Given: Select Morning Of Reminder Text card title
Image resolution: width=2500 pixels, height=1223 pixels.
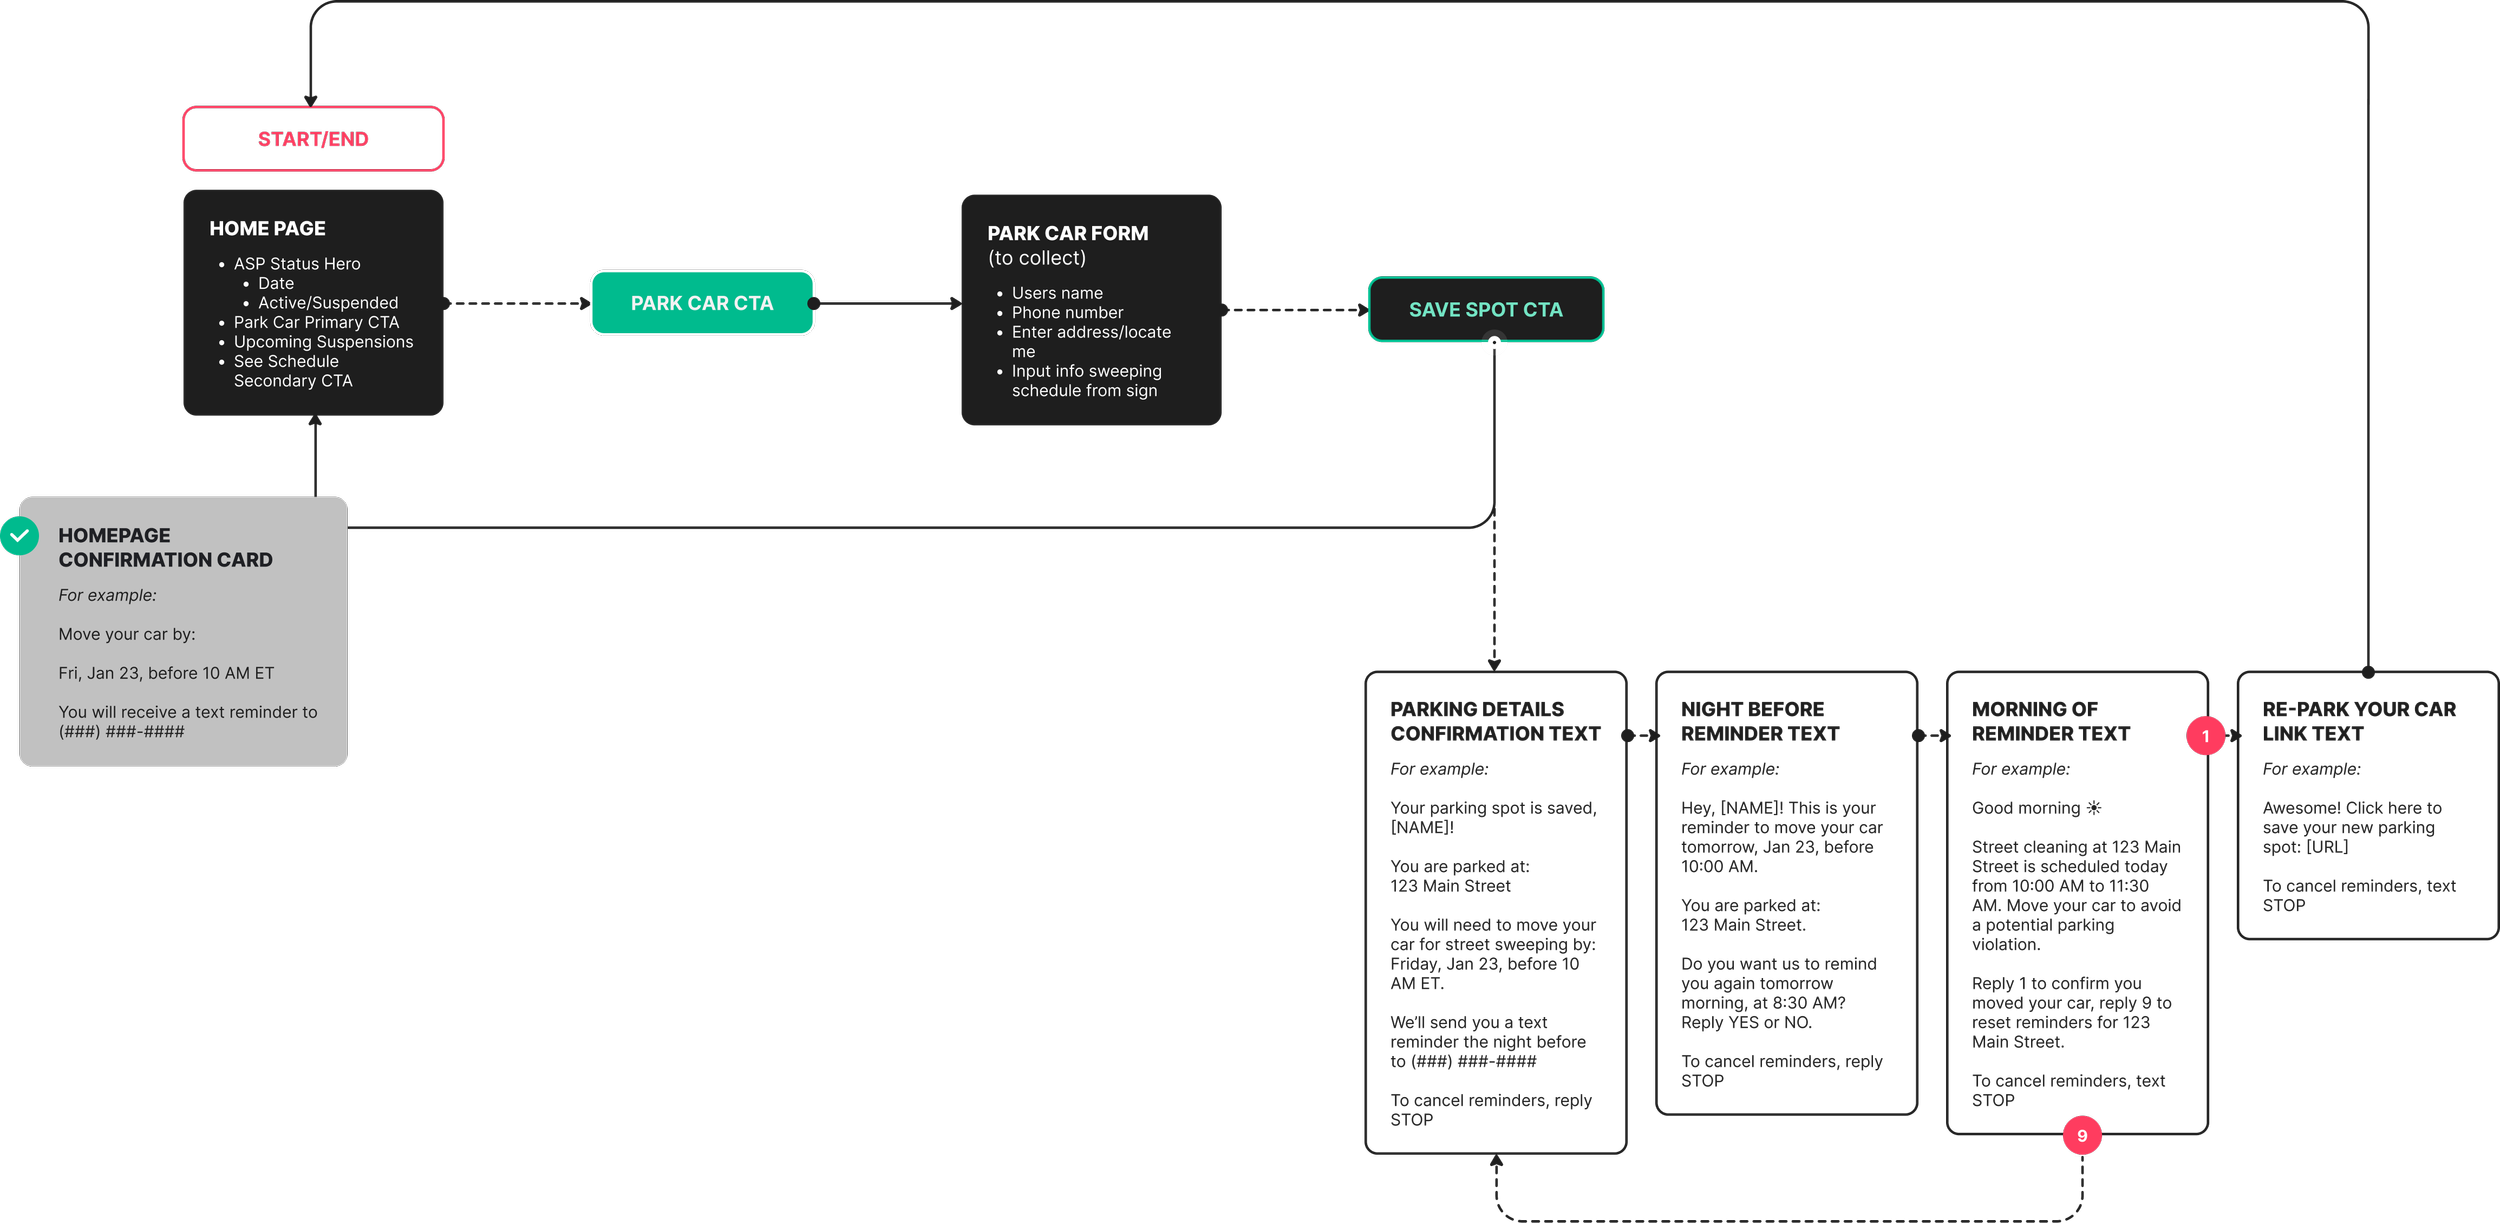Looking at the screenshot, I should pyautogui.click(x=2050, y=721).
